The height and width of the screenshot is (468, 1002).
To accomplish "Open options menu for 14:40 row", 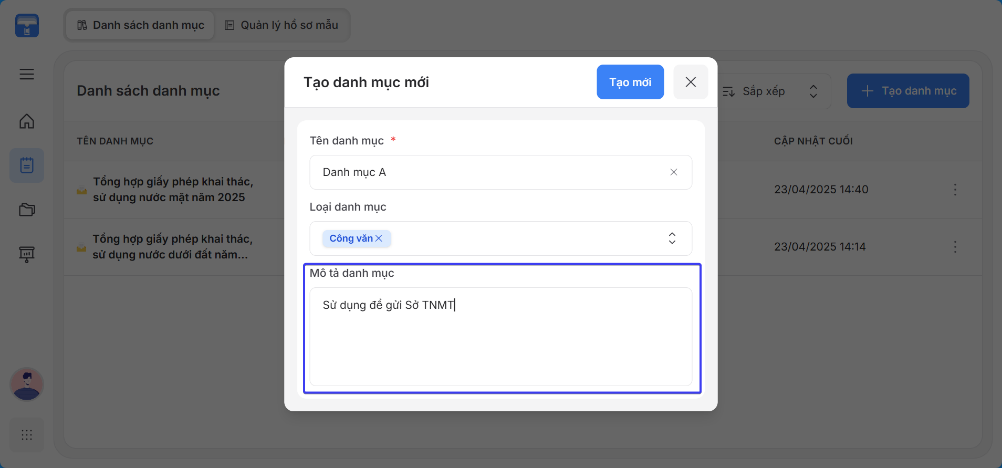I will [x=955, y=189].
